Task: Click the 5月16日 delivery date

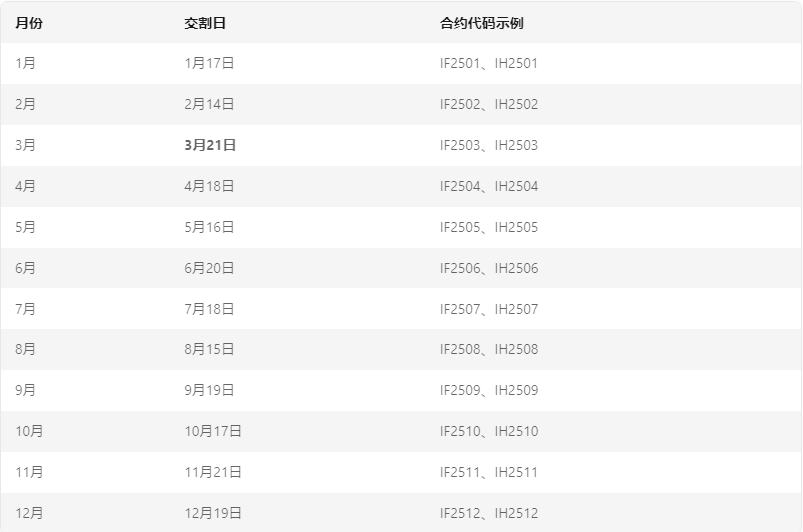Action: [x=209, y=227]
